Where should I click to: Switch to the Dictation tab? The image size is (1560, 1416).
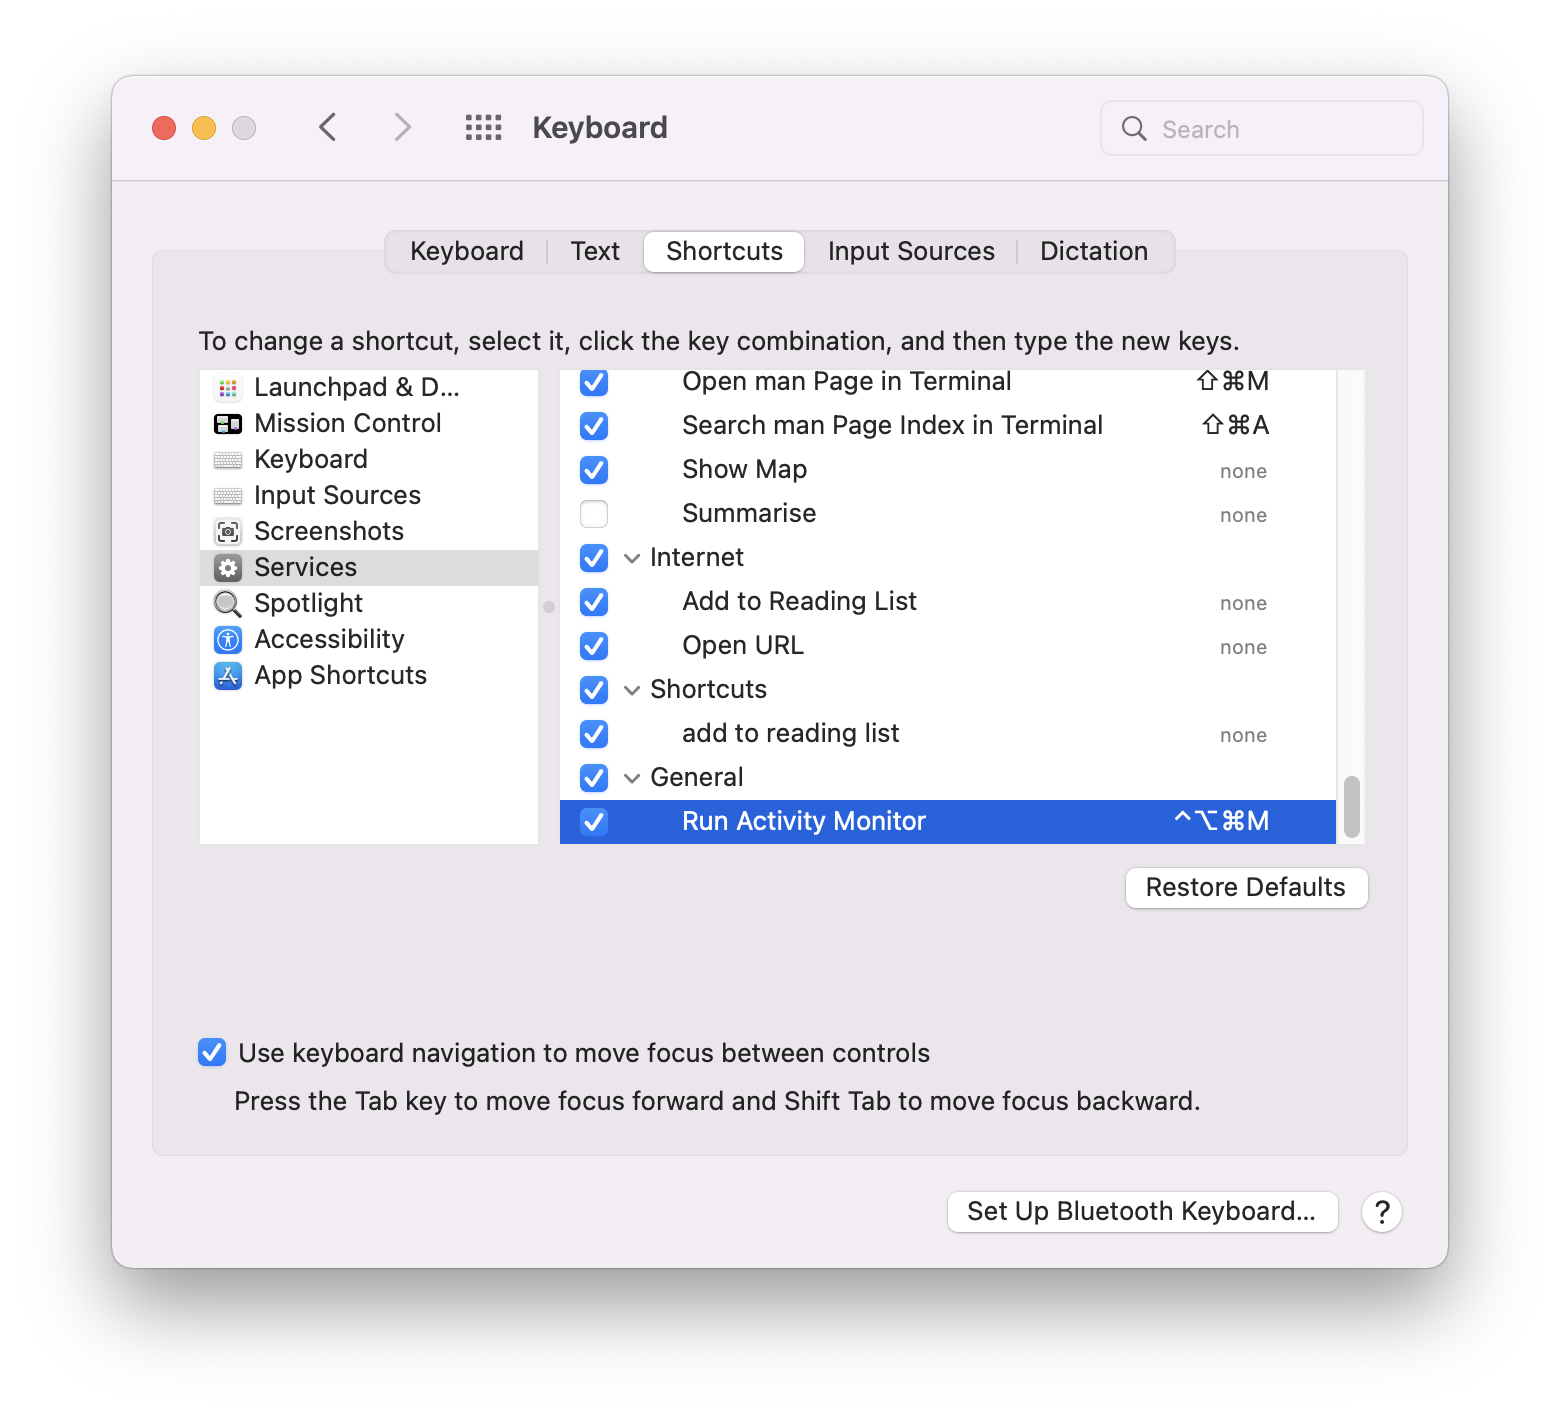click(x=1094, y=251)
